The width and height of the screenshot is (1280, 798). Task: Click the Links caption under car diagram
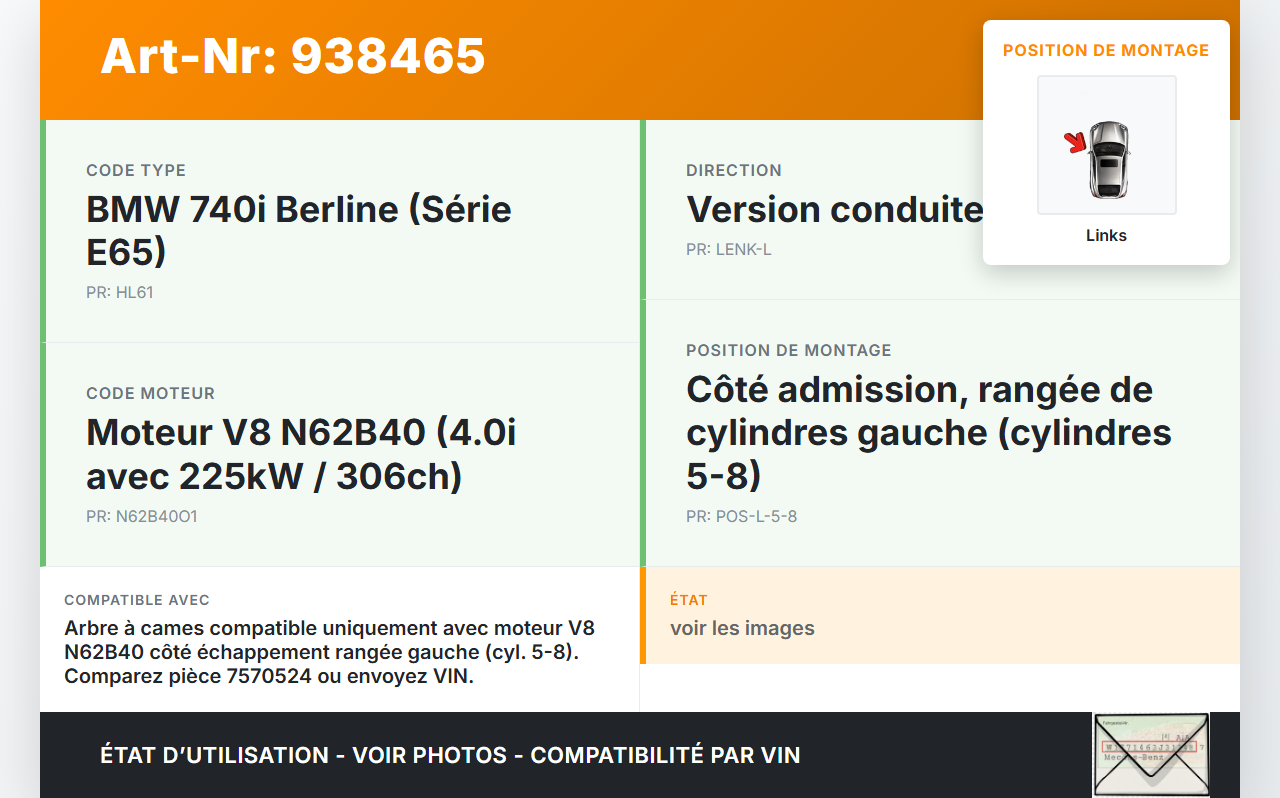coord(1106,236)
